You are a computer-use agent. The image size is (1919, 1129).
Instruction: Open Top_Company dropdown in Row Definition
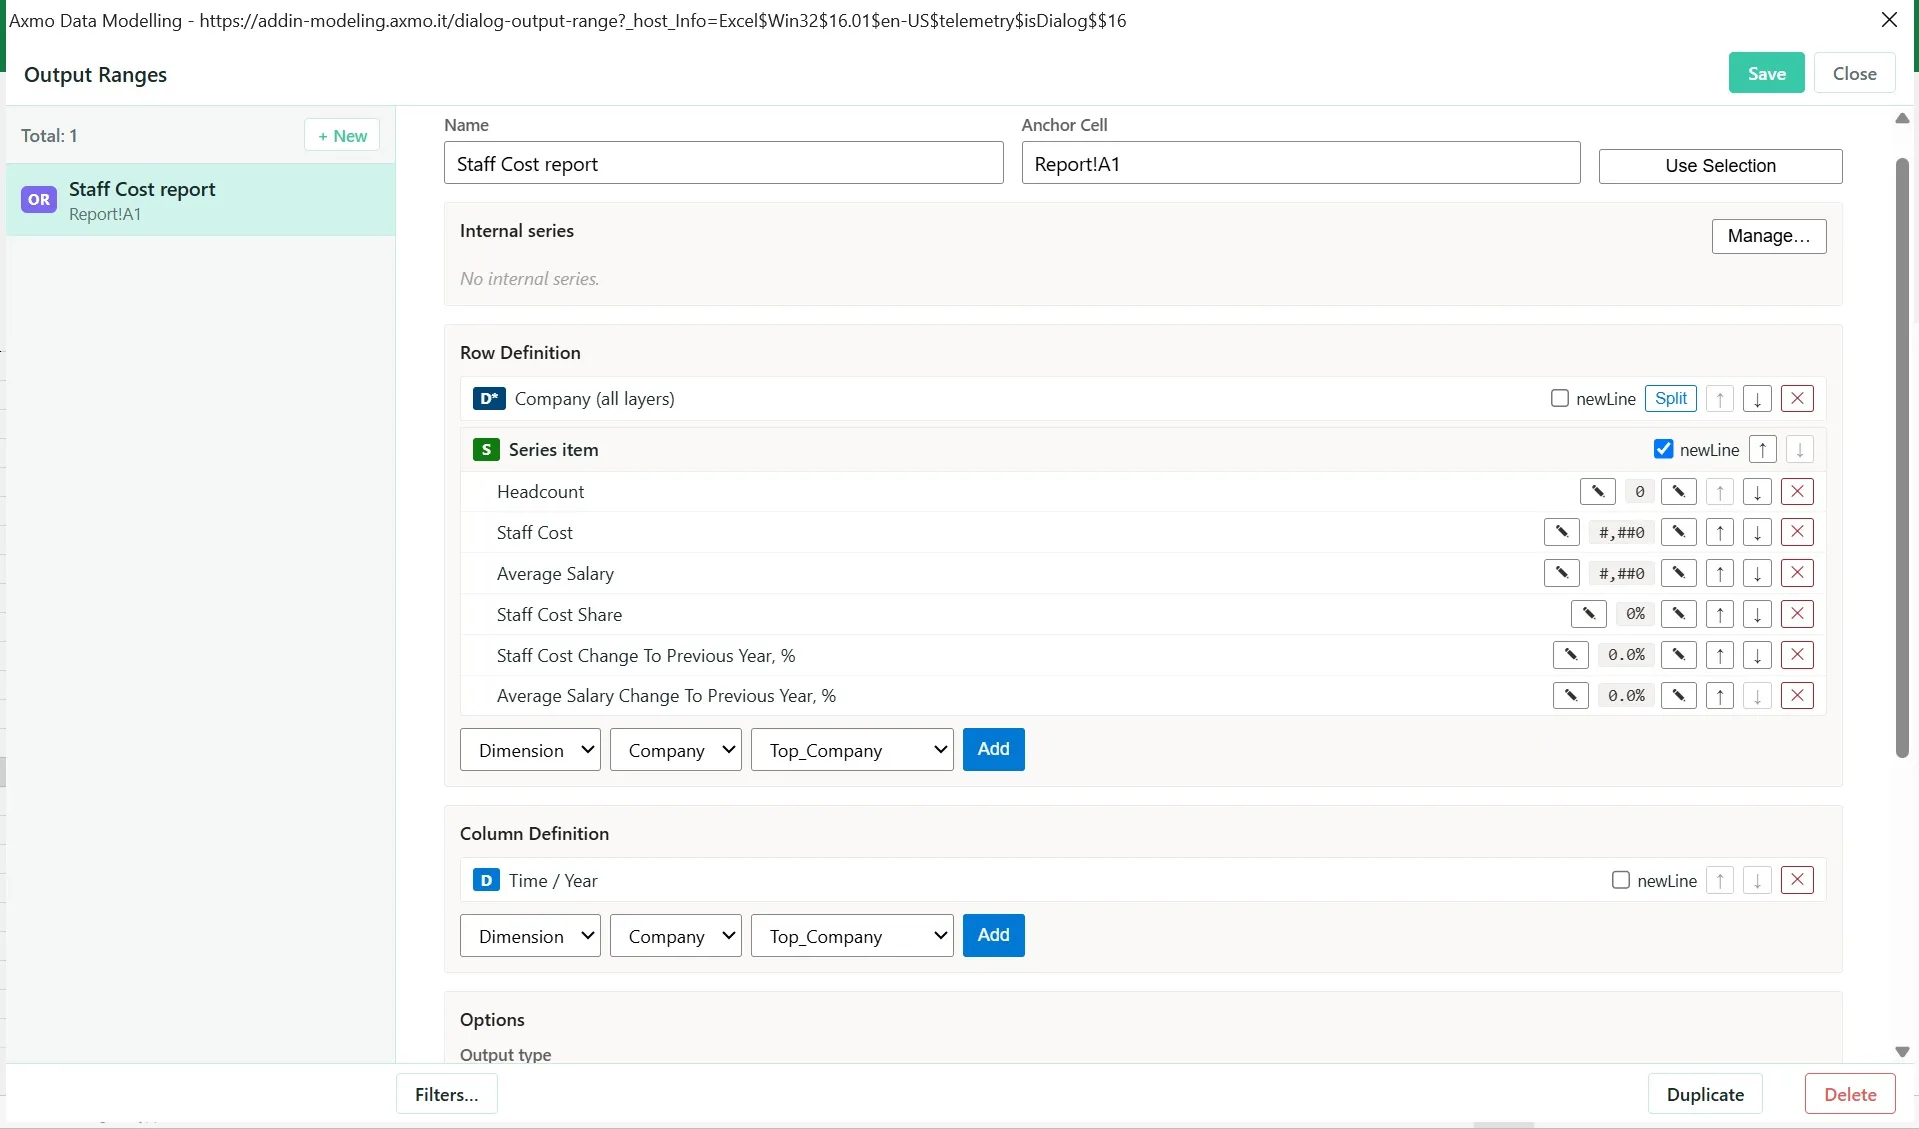click(852, 751)
